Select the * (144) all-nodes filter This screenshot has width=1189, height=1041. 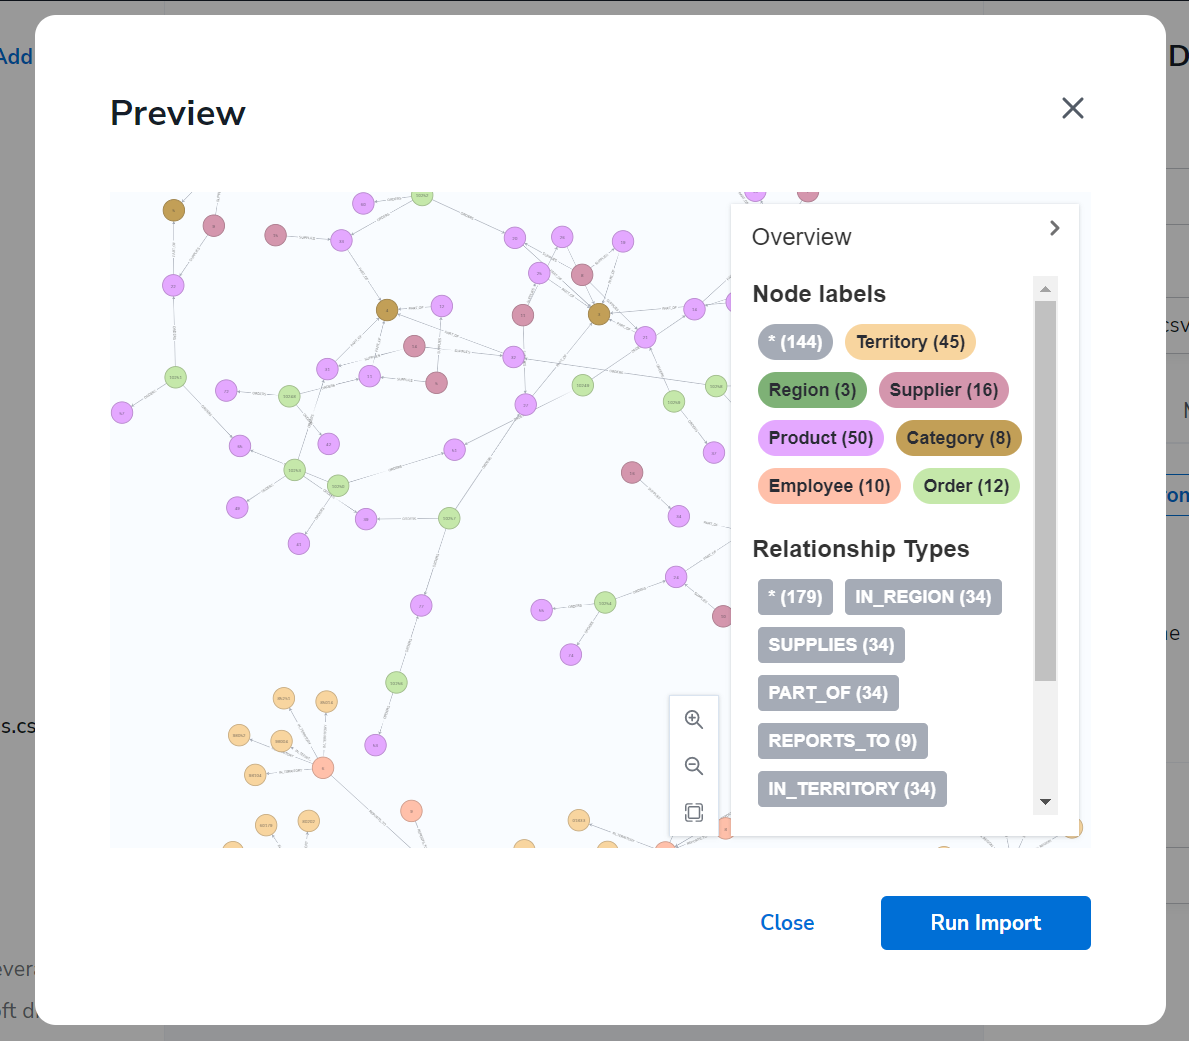795,342
